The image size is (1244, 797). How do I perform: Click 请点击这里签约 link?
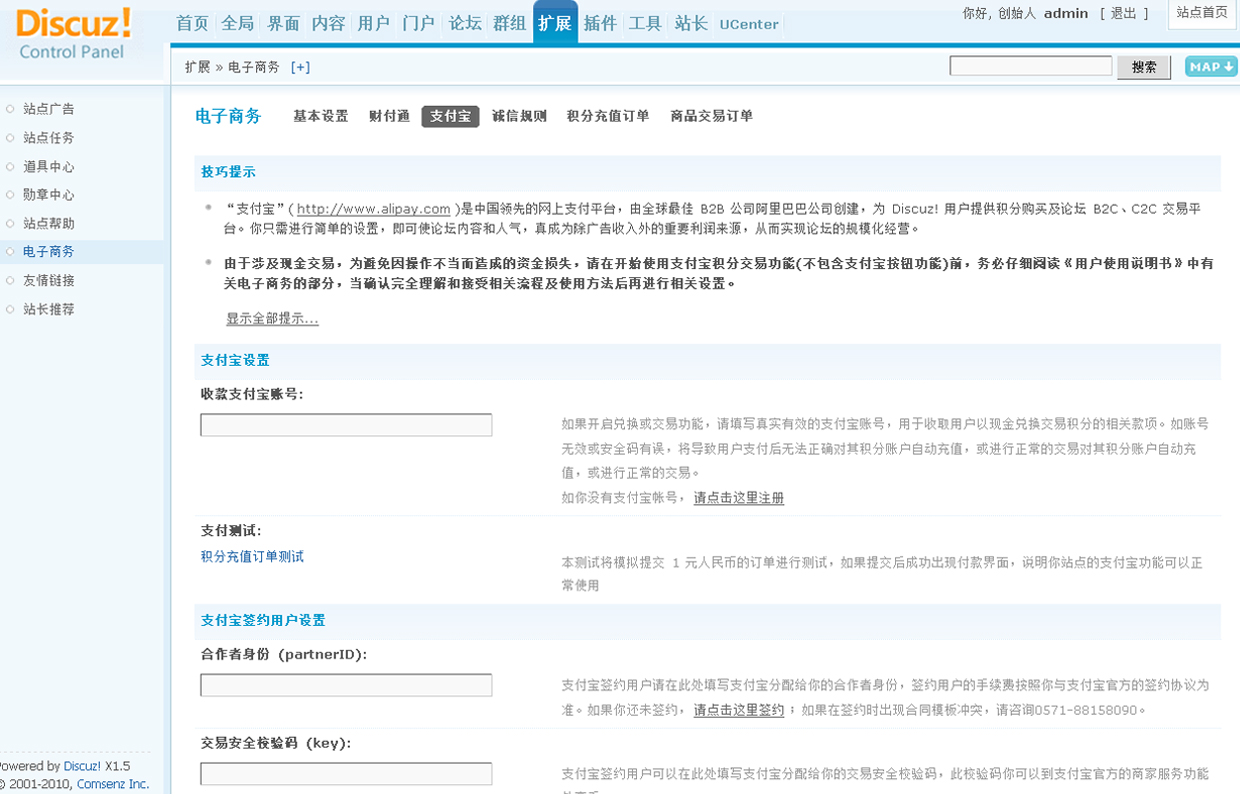tap(739, 711)
